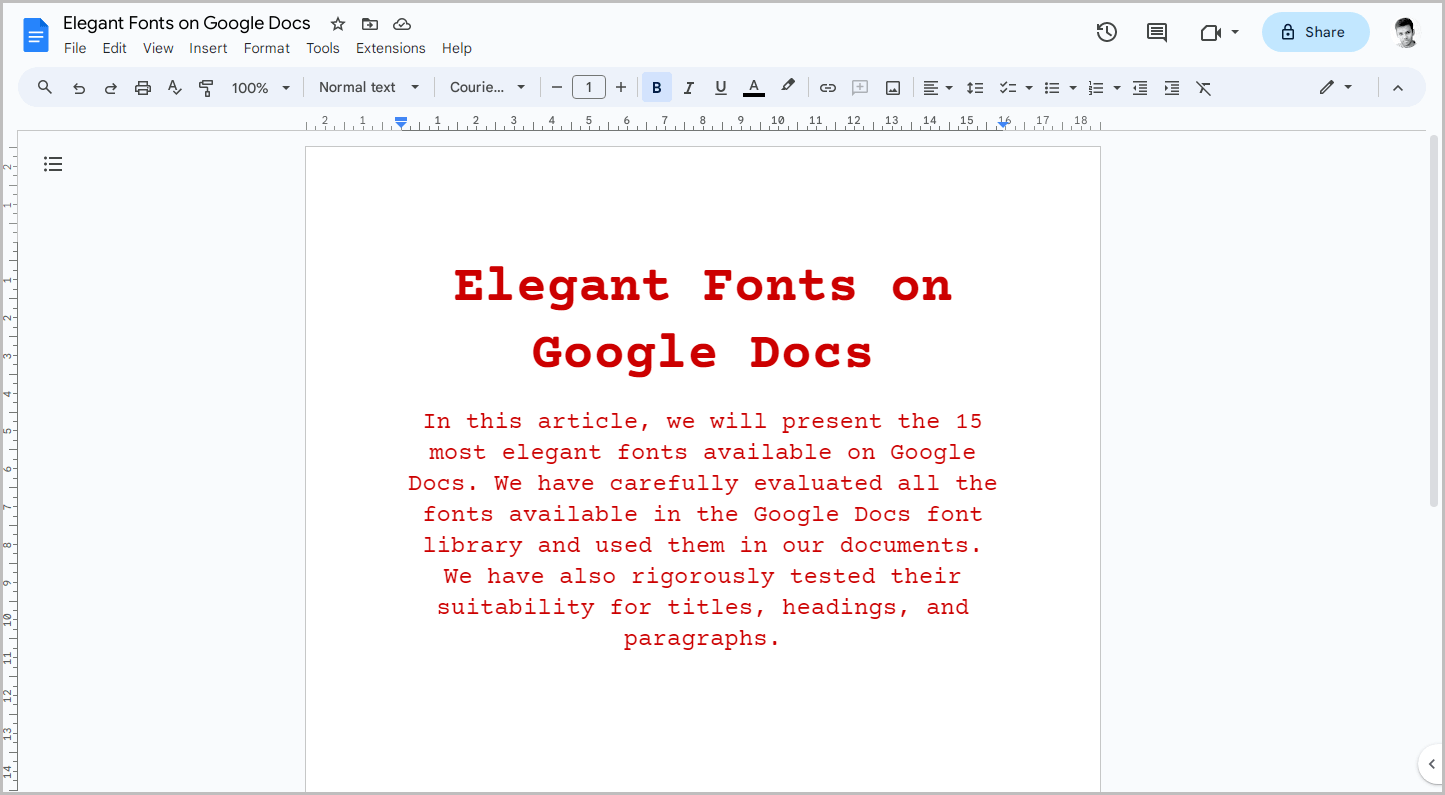This screenshot has height=795, width=1445.
Task: Clear all text formatting
Action: [x=1203, y=87]
